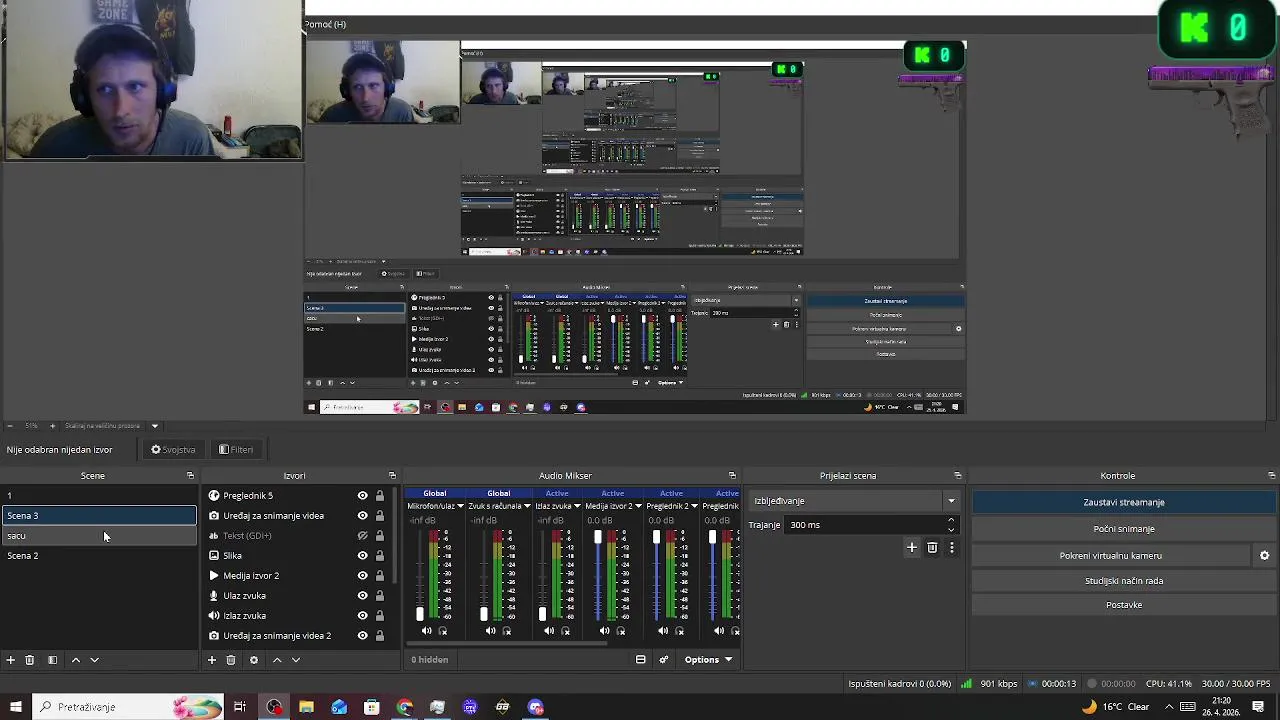1280x720 pixels.
Task: Click Windows Start button
Action: coord(15,707)
